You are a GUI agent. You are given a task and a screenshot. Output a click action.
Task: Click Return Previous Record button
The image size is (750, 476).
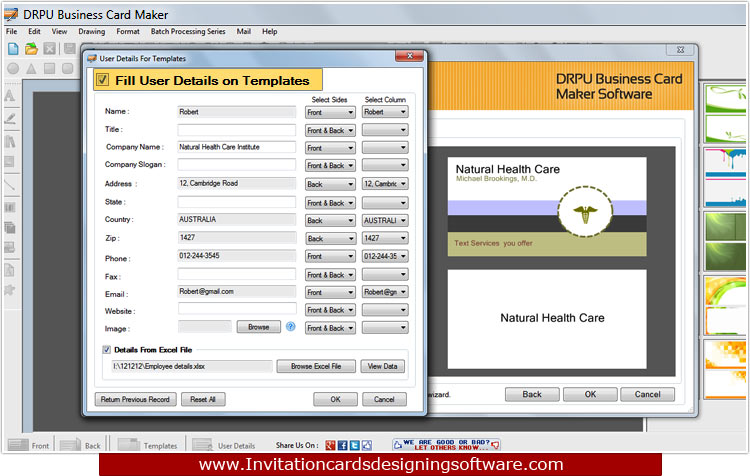[x=135, y=399]
